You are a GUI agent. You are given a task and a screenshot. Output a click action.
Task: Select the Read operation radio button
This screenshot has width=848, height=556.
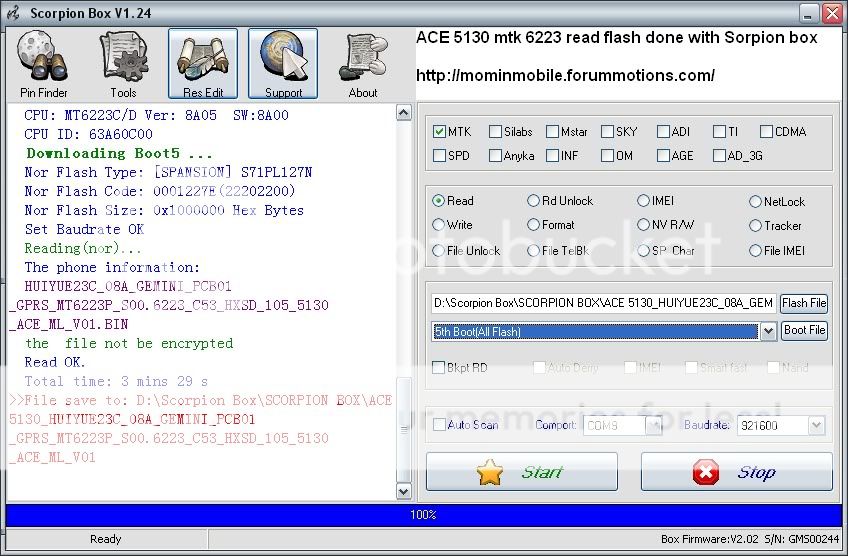click(x=438, y=201)
